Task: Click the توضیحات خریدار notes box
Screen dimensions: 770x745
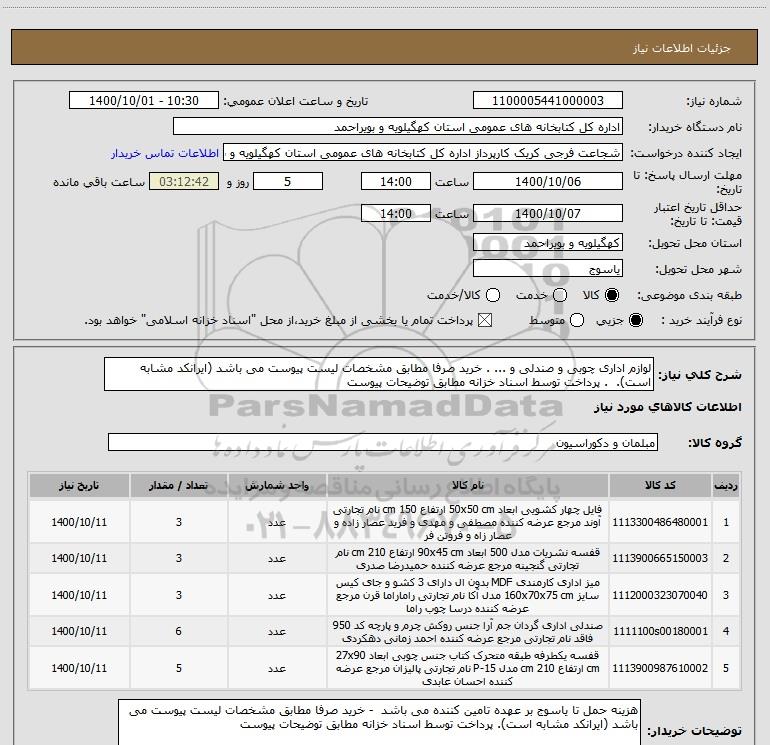Action: tap(379, 722)
